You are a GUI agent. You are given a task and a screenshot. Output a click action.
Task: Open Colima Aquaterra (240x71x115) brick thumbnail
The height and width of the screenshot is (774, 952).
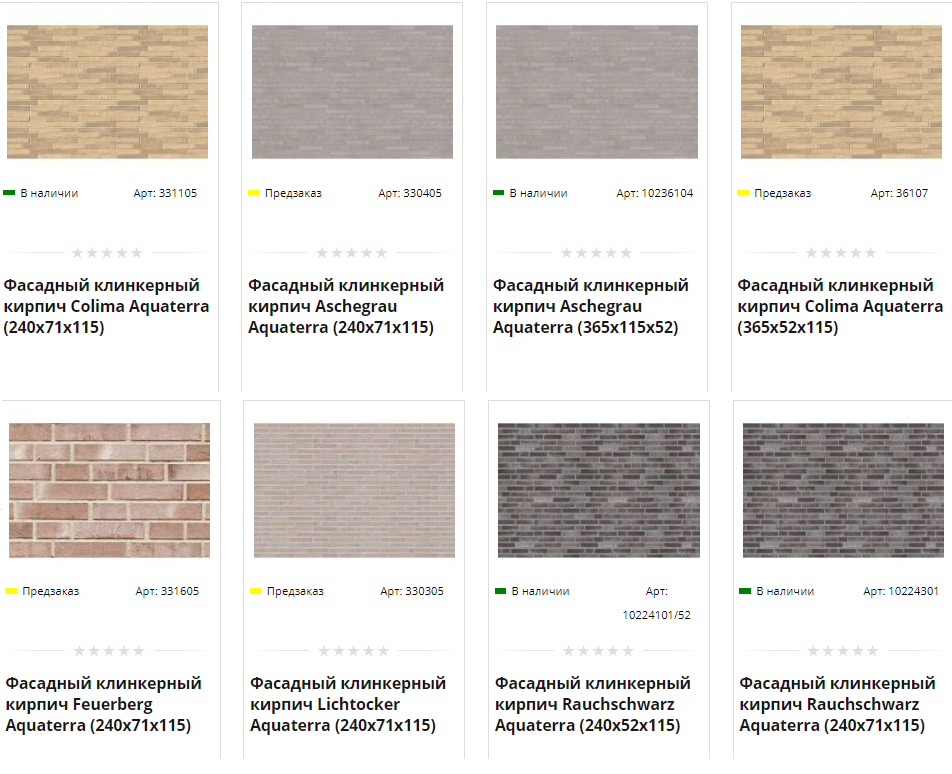click(107, 92)
